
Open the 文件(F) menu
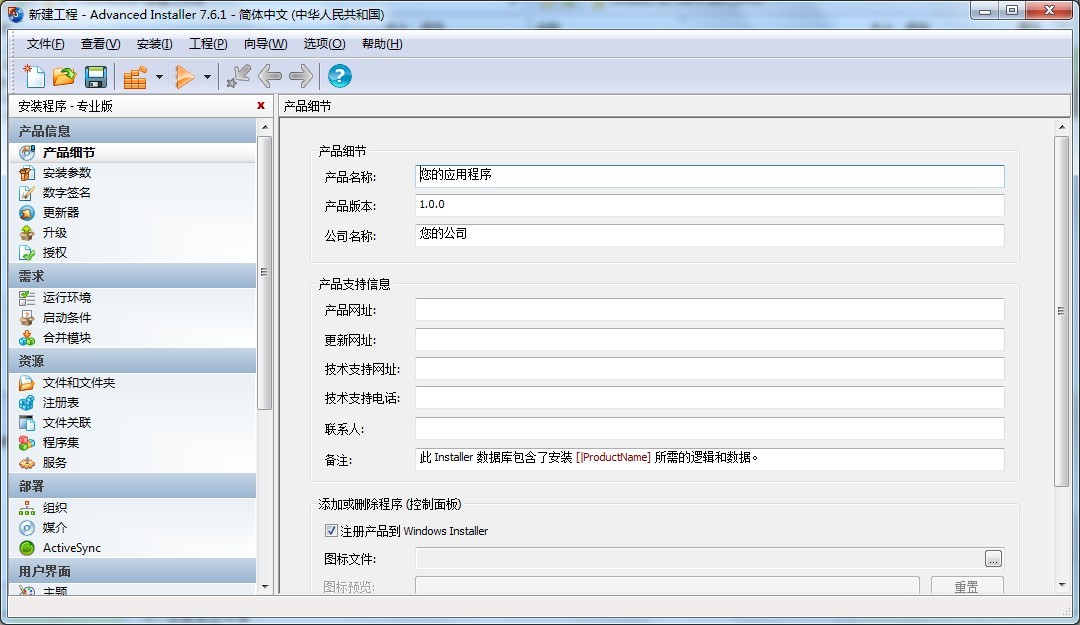pyautogui.click(x=45, y=44)
